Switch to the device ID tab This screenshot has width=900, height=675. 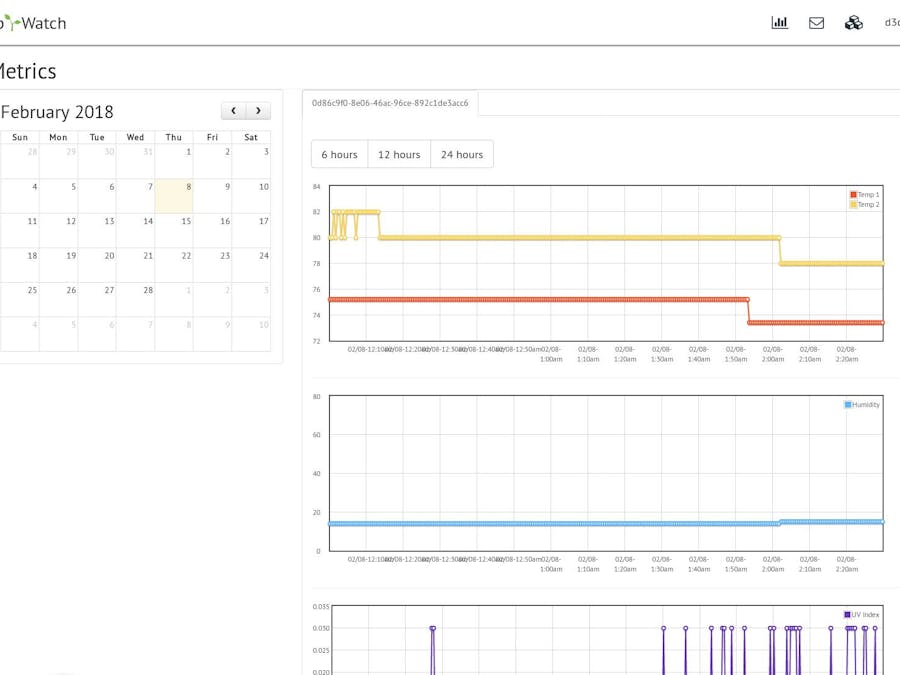[x=390, y=103]
